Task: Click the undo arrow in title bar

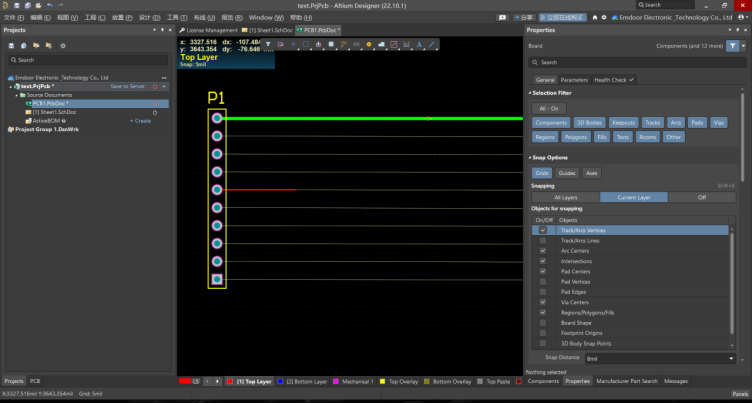Action: (49, 5)
